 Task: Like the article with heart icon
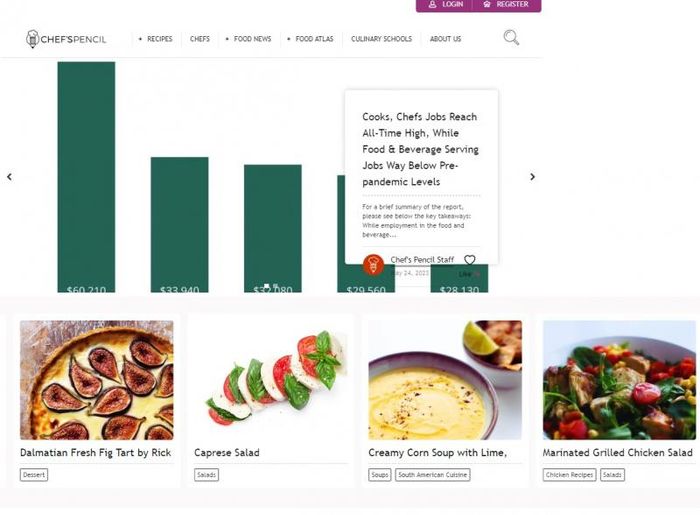470,260
